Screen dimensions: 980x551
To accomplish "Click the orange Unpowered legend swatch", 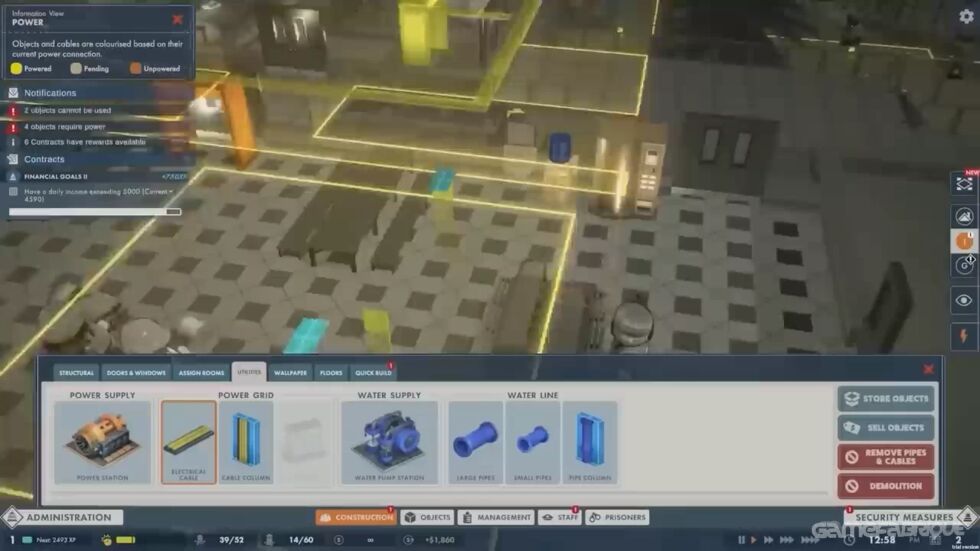I will pos(135,69).
